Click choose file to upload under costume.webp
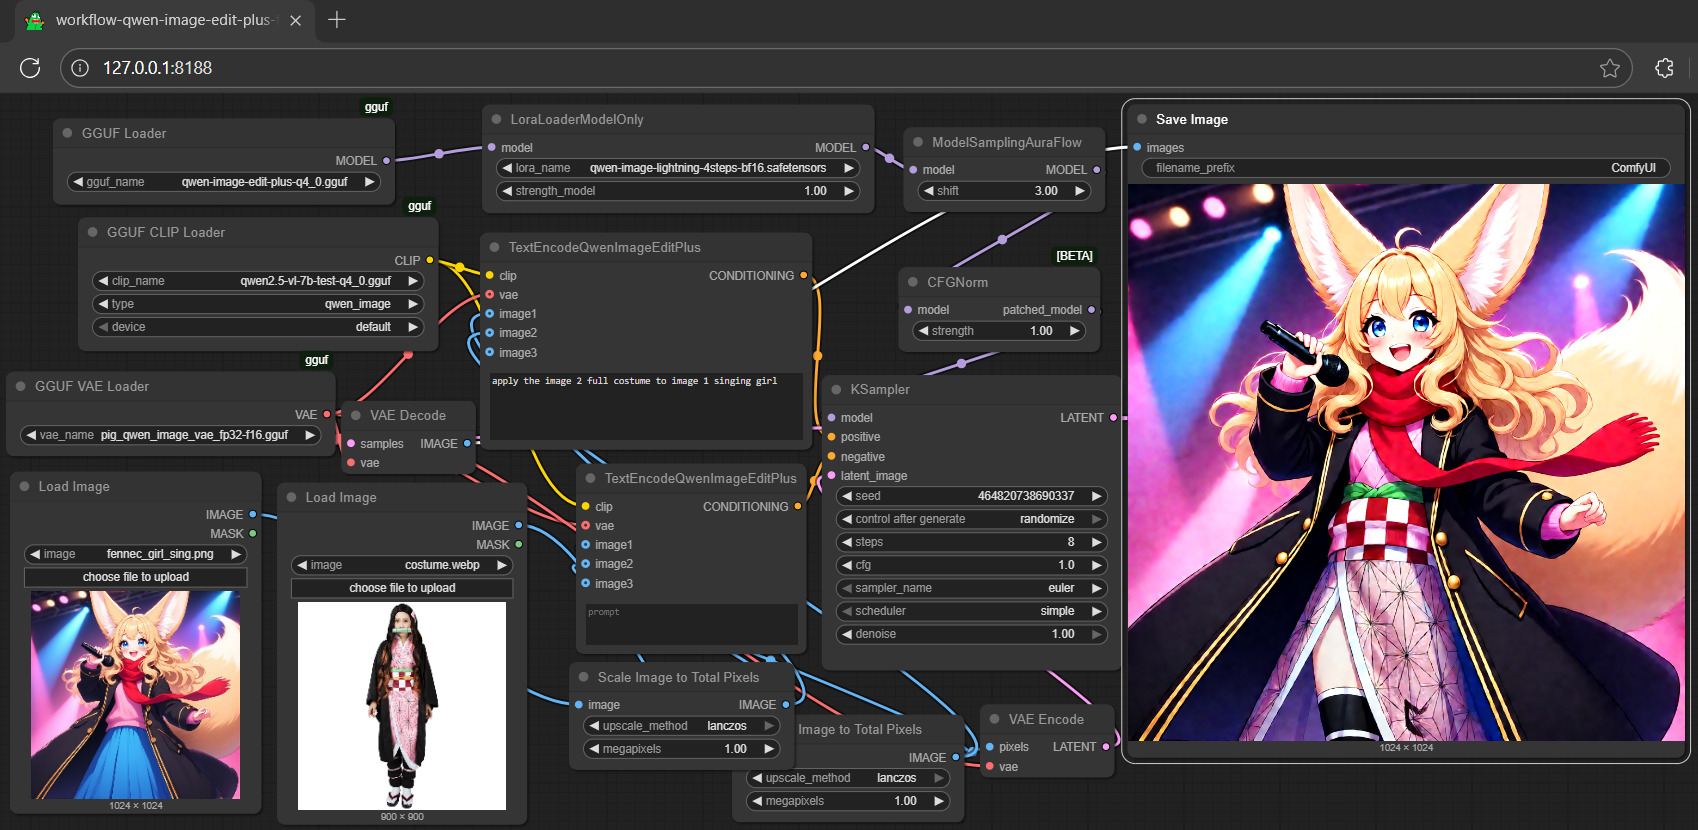The image size is (1698, 830). 402,588
